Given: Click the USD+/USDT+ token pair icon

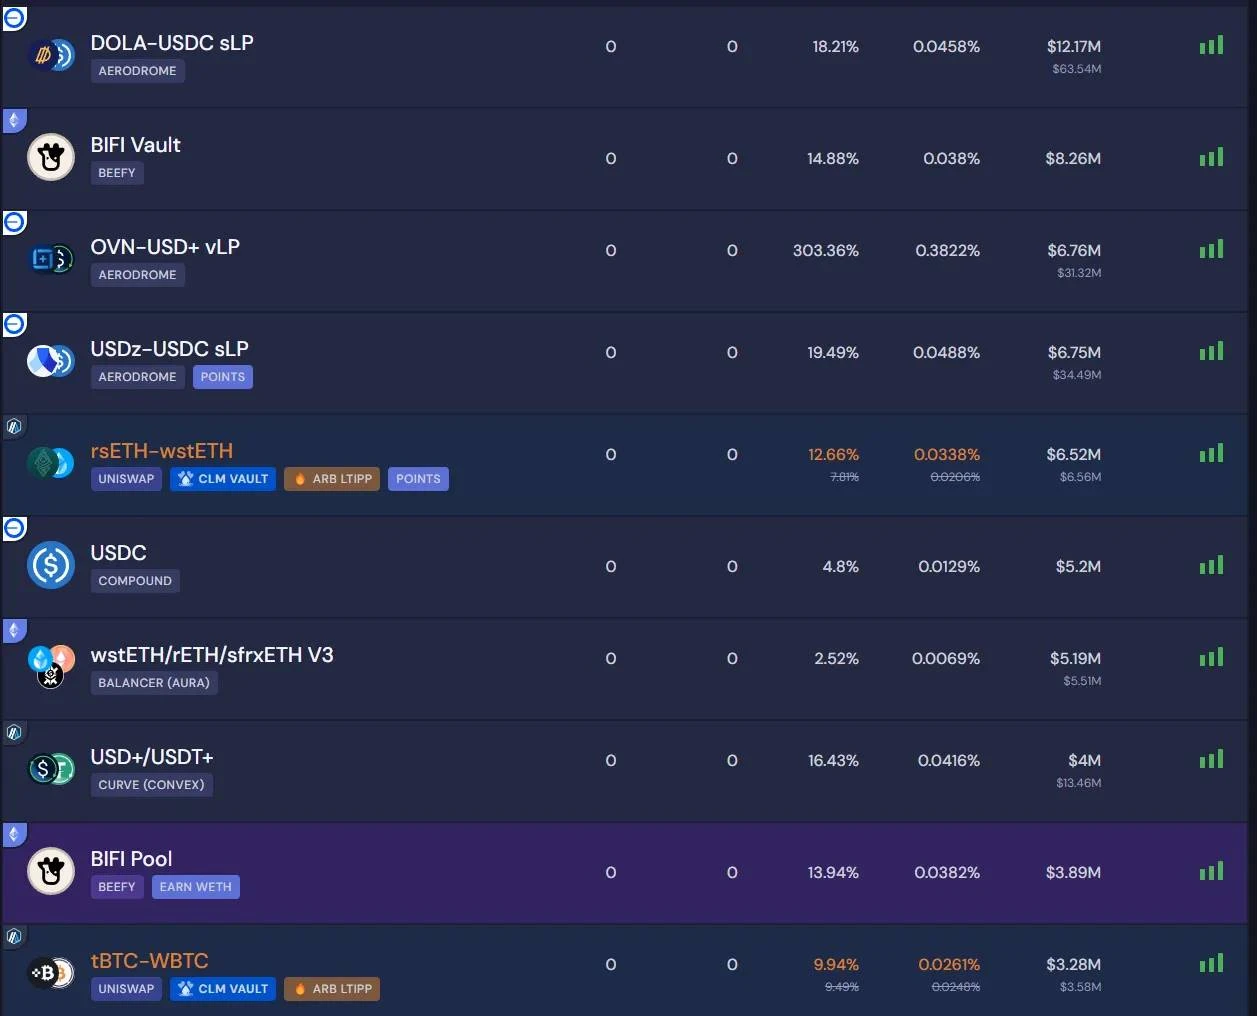Looking at the screenshot, I should (50, 769).
